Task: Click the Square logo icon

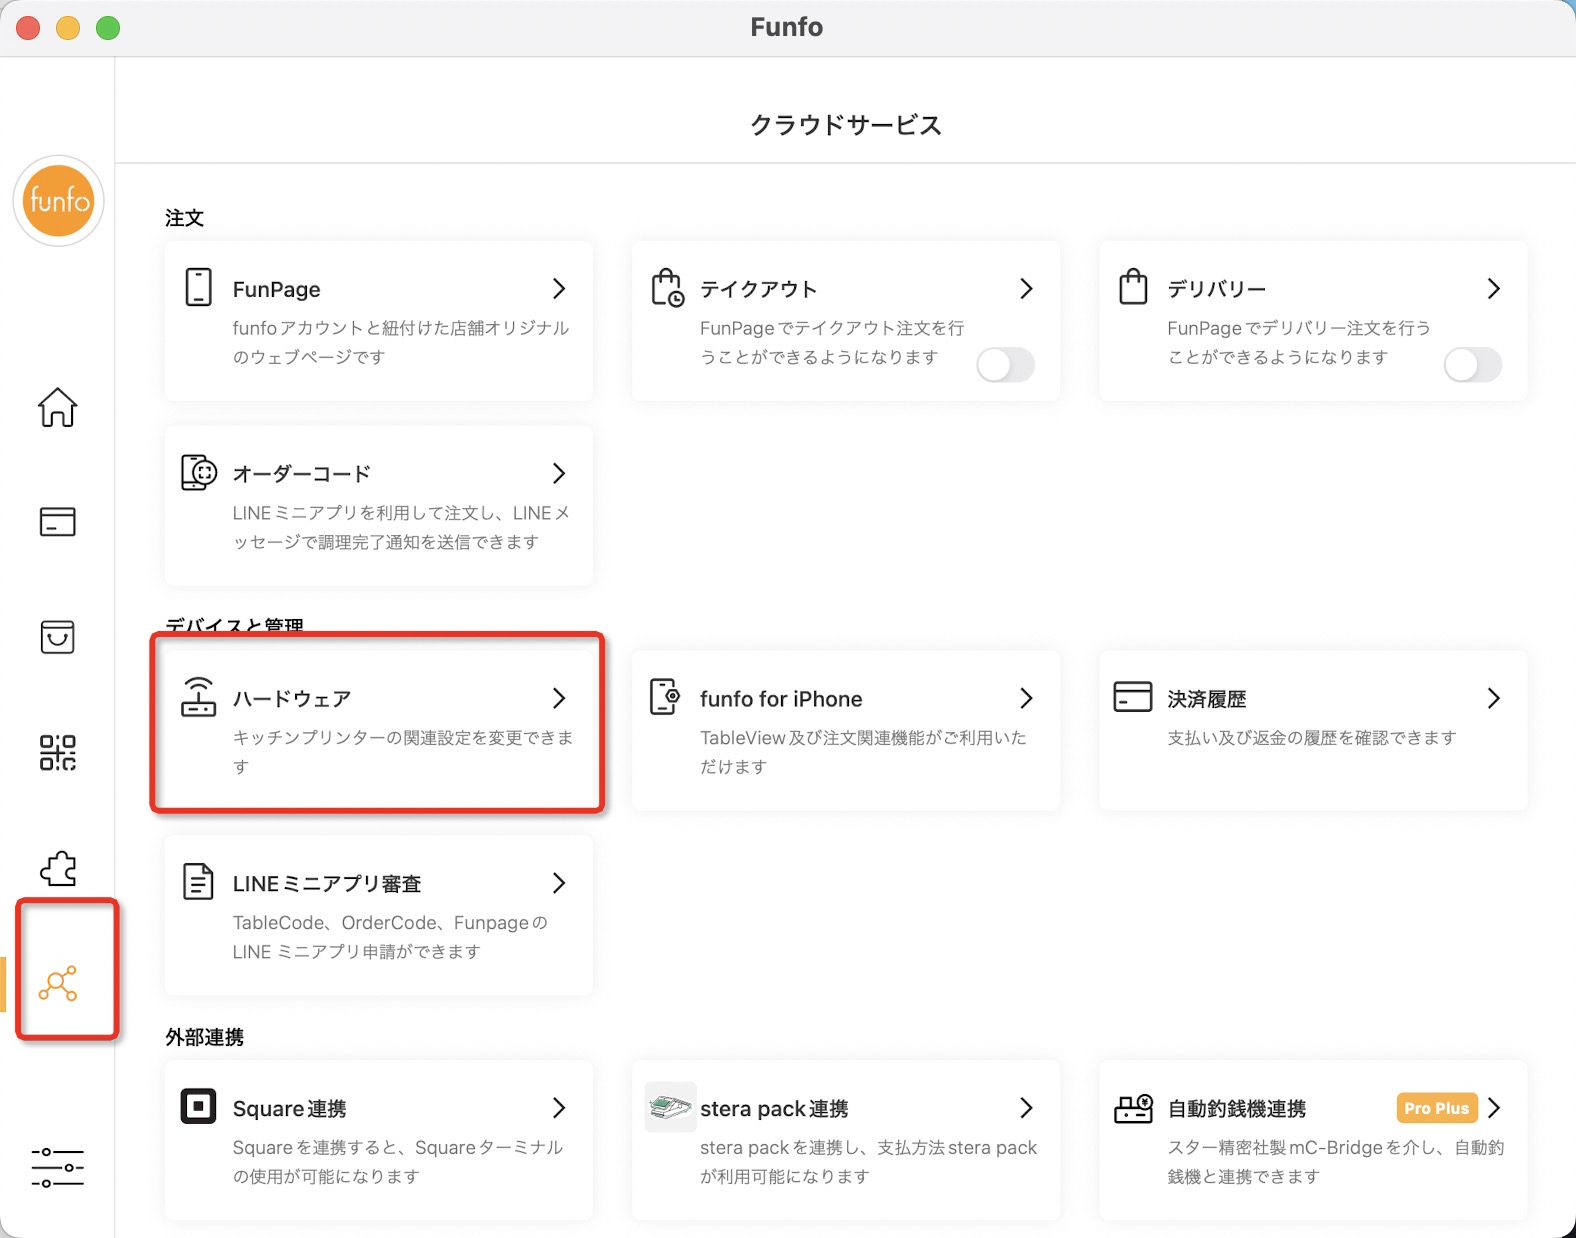Action: (198, 1107)
